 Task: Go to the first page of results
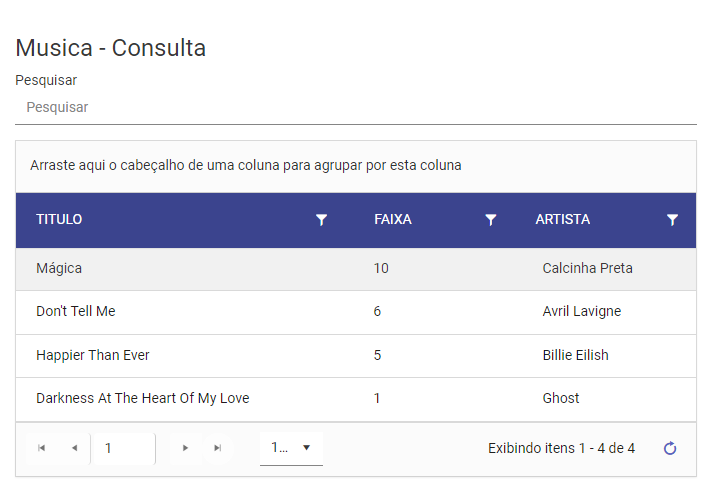42,448
